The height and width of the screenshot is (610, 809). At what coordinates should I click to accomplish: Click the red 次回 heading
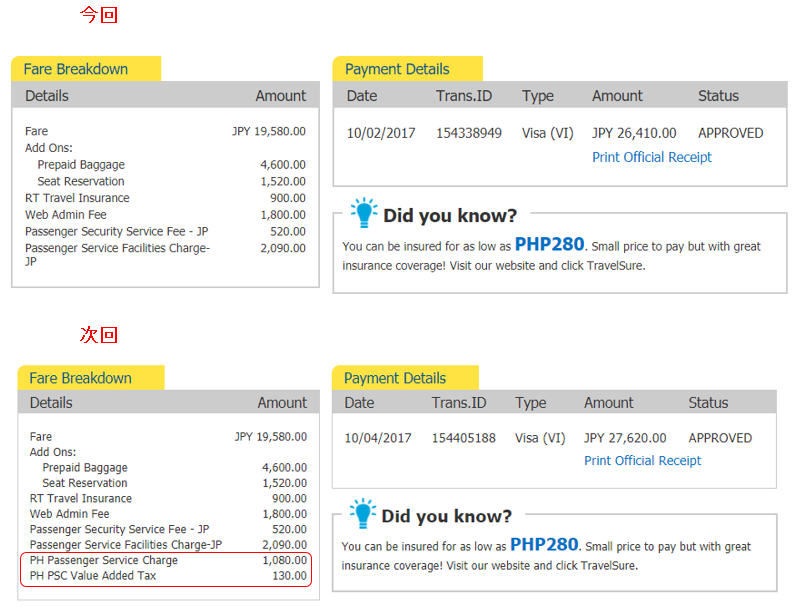point(99,334)
